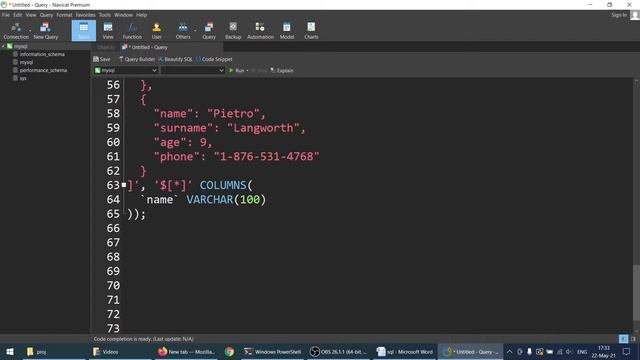
Task: Open the mysql connection dropdown
Action: click(x=126, y=70)
